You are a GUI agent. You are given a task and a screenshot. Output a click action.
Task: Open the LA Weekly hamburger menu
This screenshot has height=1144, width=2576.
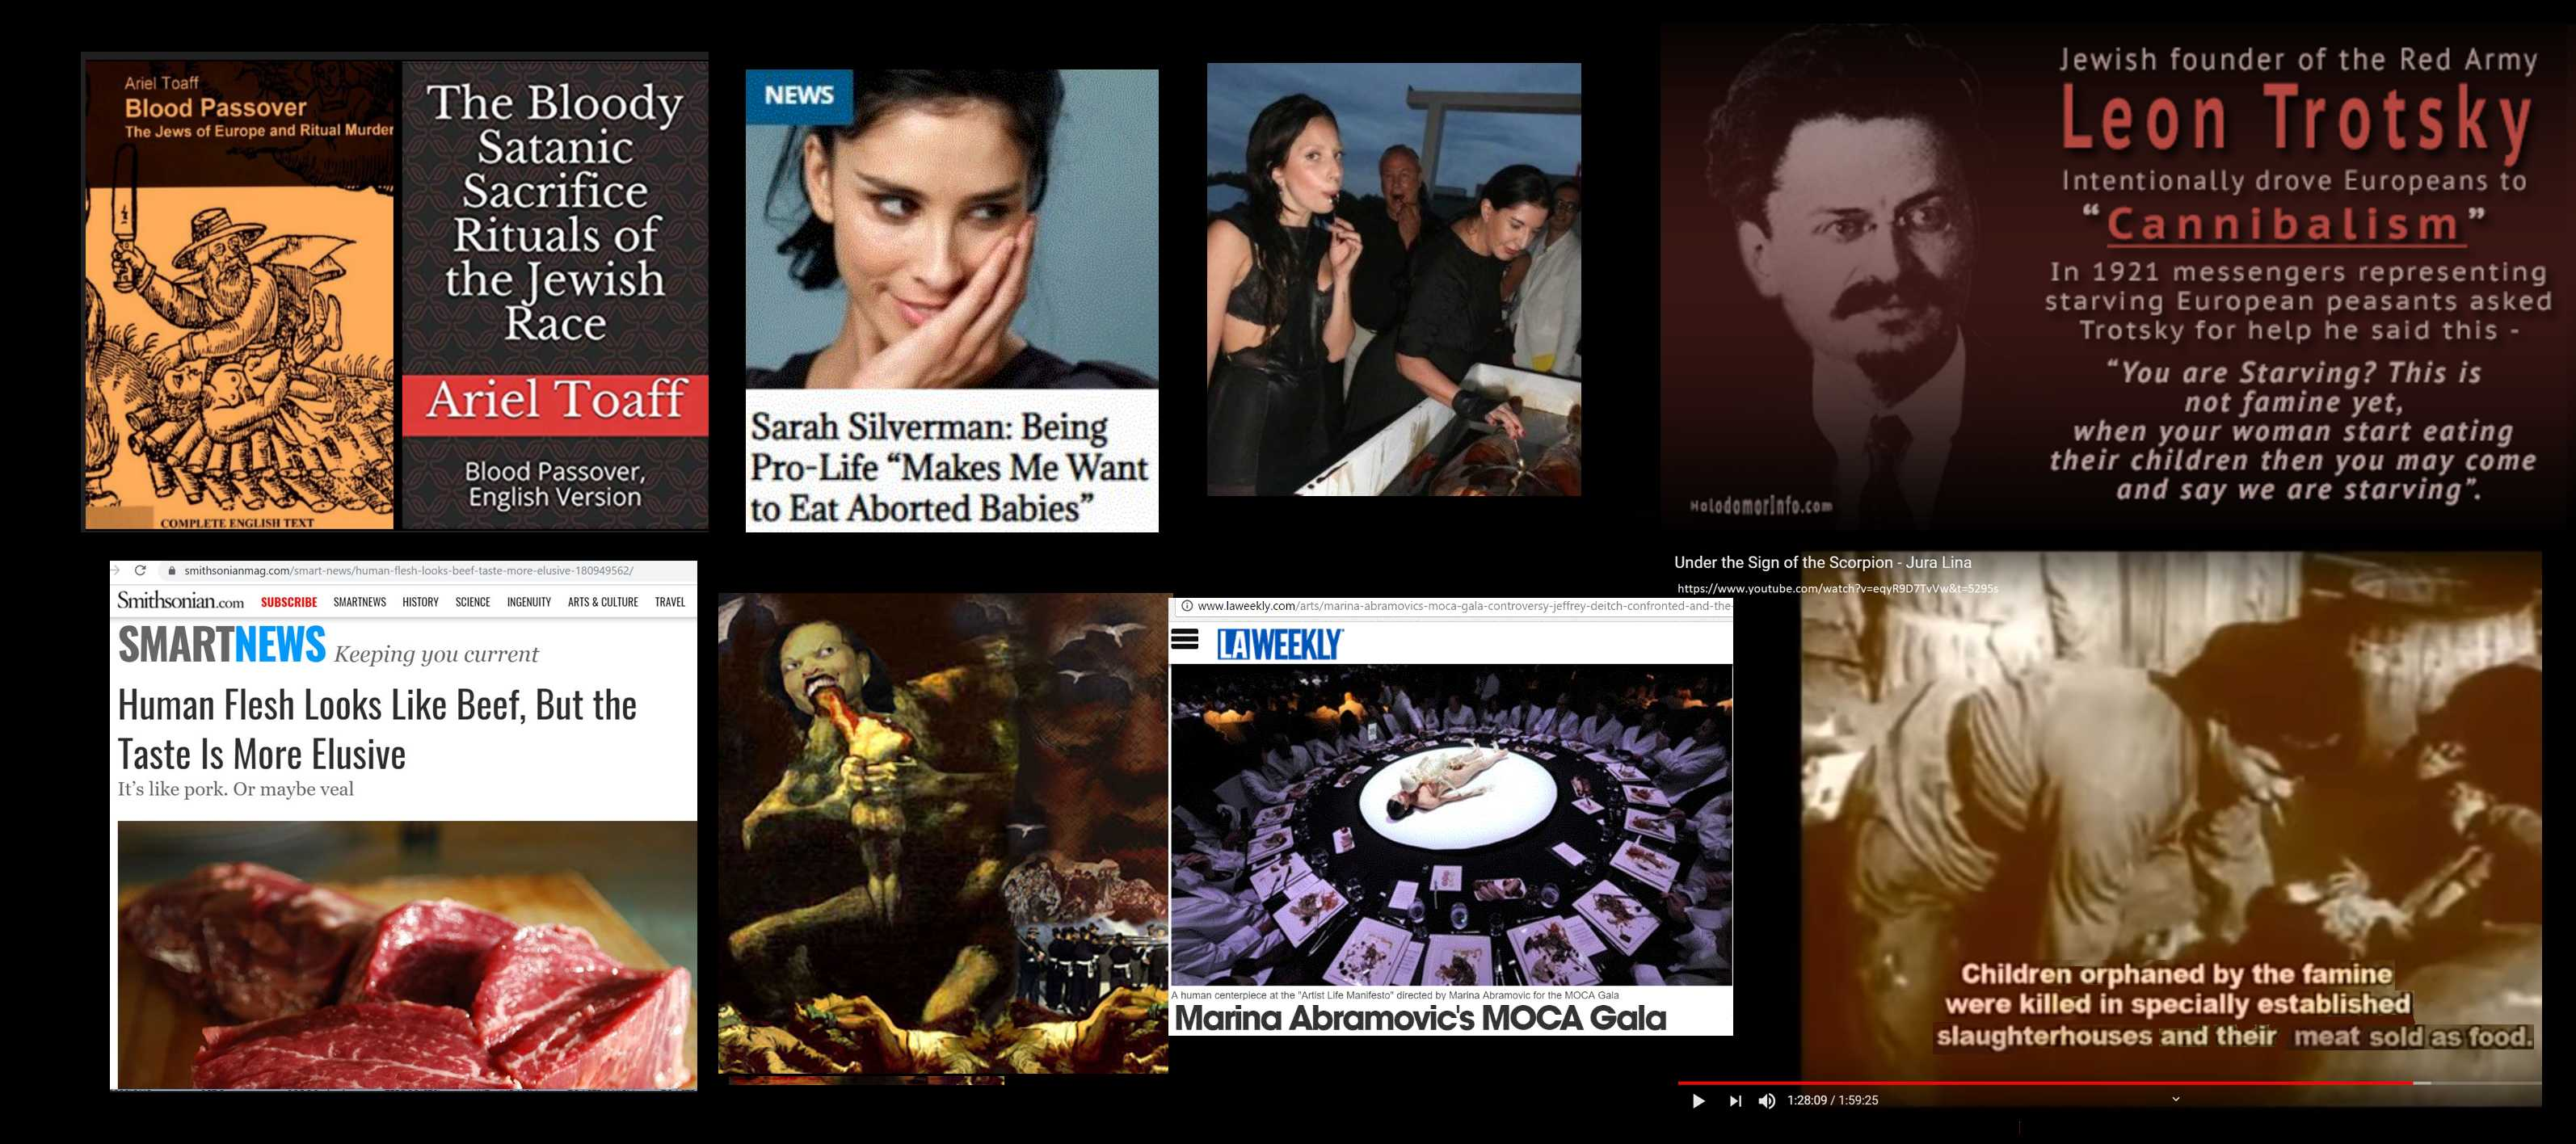pos(1185,640)
